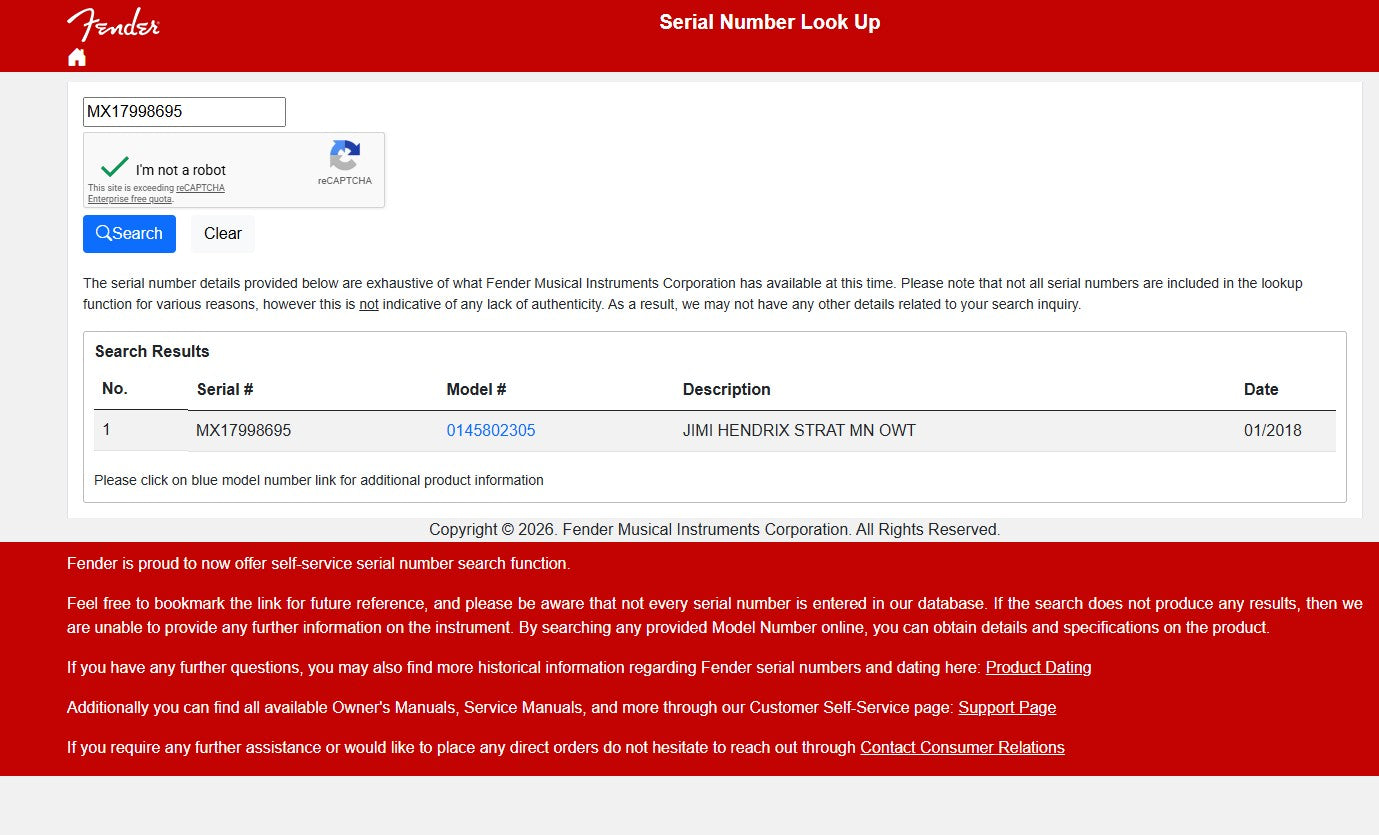Viewport: 1379px width, 835px height.
Task: Click the Serial Number Look Up title
Action: [x=770, y=22]
